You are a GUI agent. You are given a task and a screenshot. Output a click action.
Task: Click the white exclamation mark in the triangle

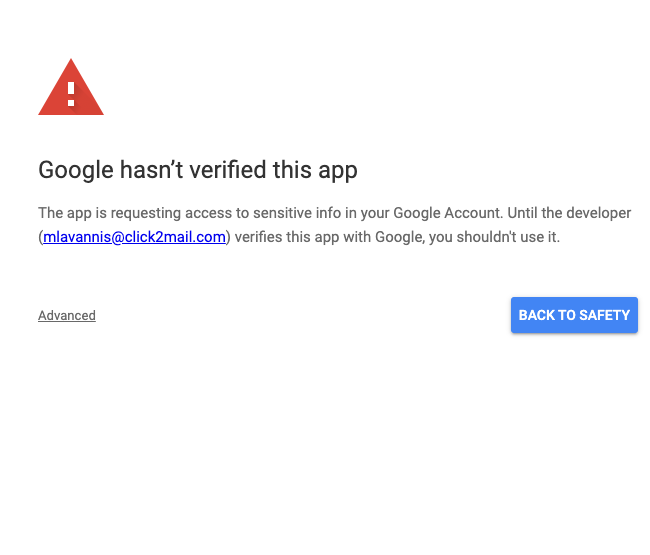click(x=71, y=93)
